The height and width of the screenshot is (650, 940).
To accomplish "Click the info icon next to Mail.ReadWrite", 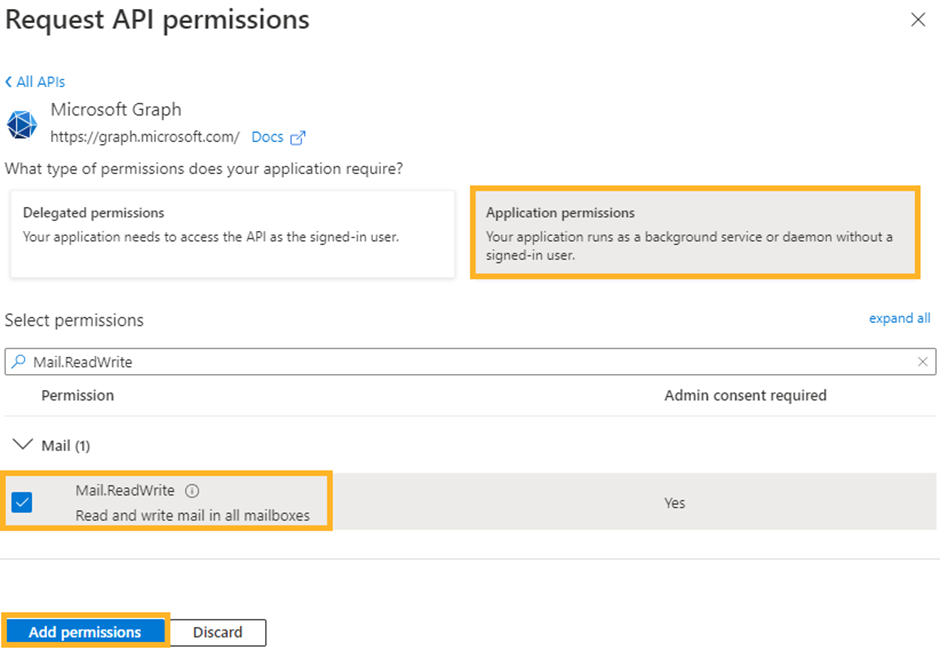I will (193, 491).
